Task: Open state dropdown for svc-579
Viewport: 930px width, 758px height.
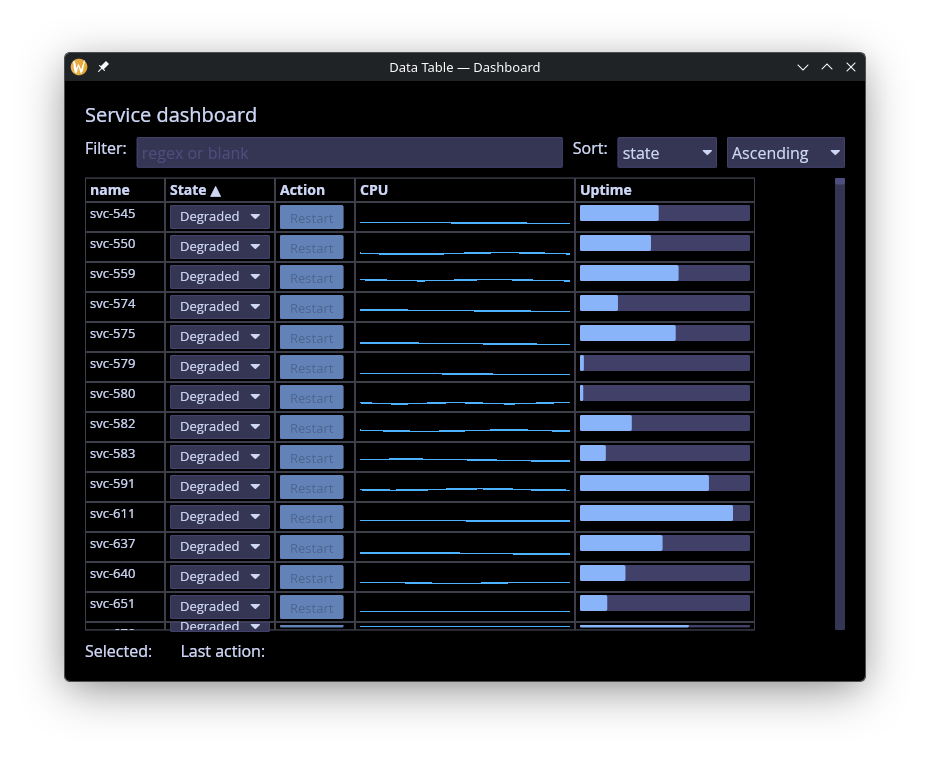Action: pos(219,367)
